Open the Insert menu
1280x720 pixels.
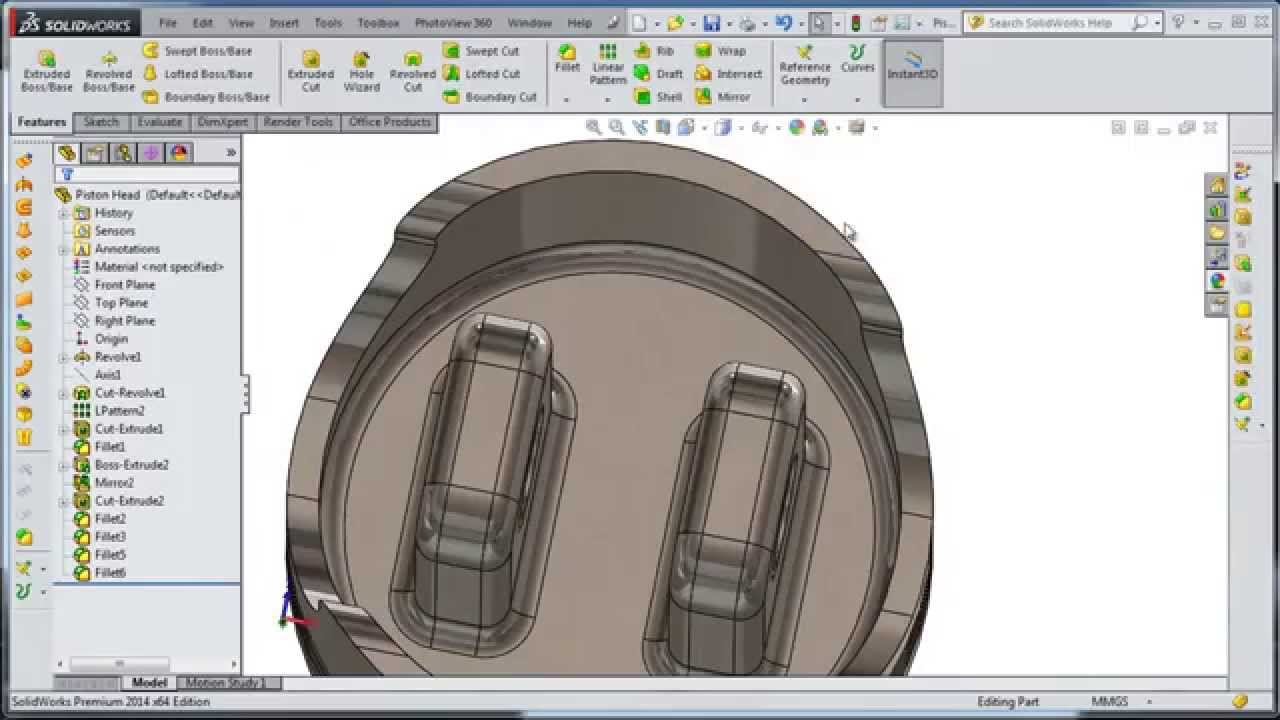(284, 23)
